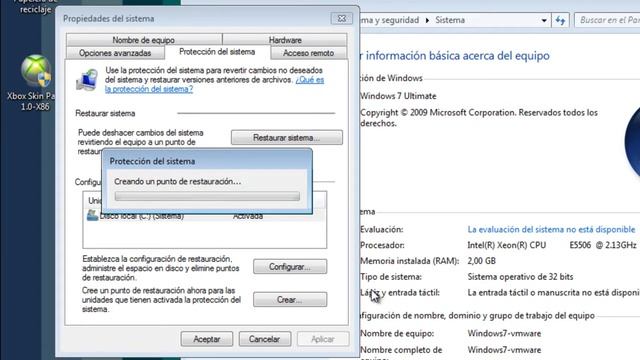Click Sistema operativo de 32 bits text

pyautogui.click(x=520, y=277)
